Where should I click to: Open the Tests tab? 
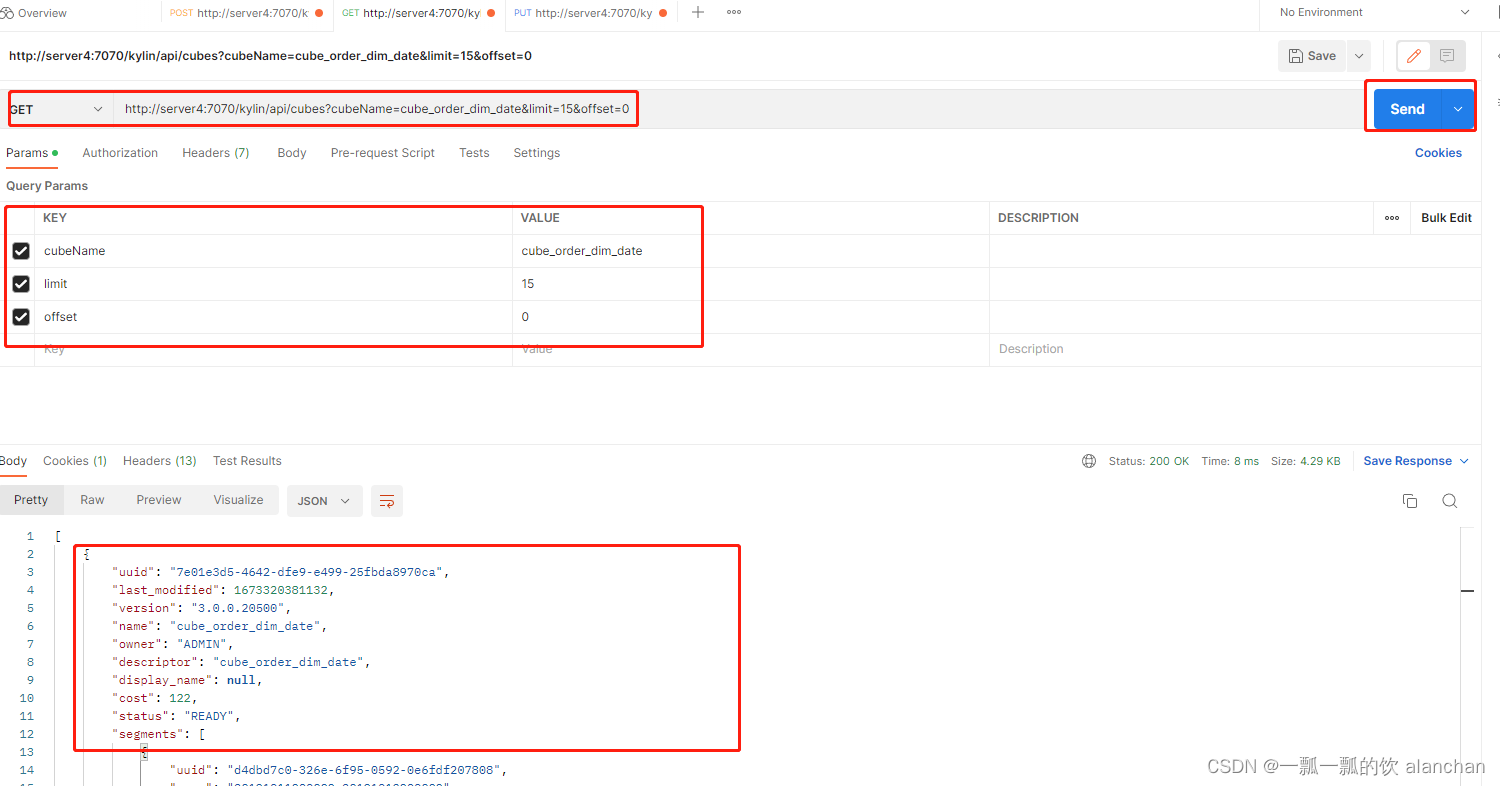click(474, 153)
